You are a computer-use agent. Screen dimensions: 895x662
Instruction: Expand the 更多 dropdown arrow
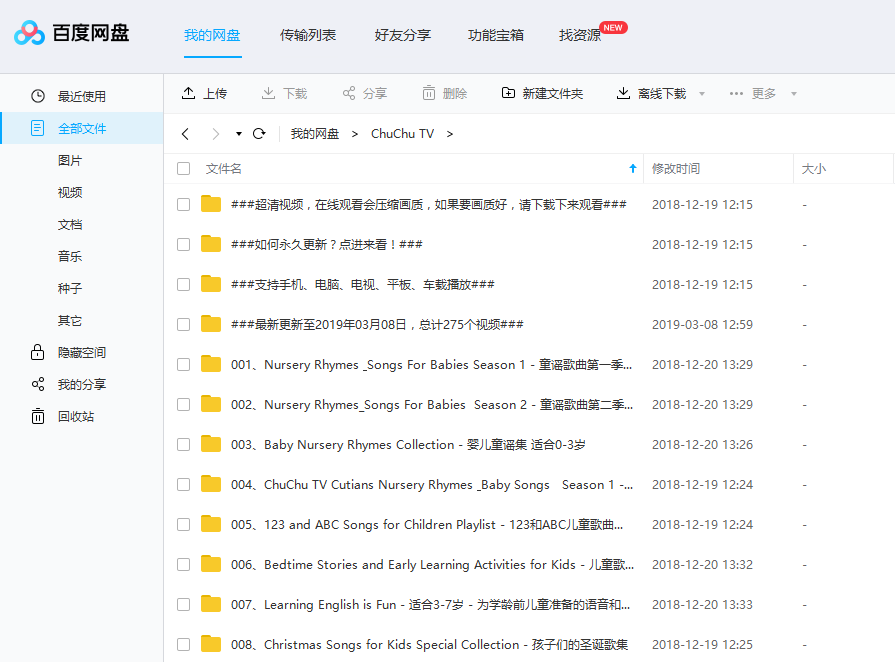(x=793, y=94)
